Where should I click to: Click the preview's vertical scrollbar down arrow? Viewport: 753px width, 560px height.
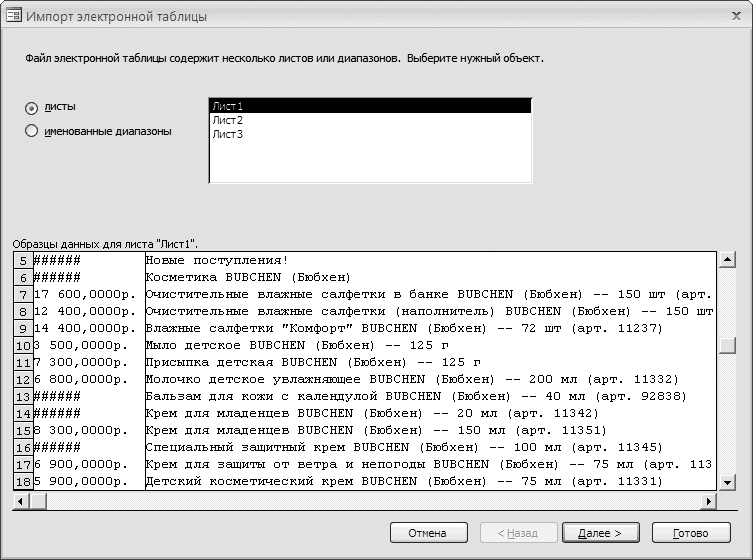(x=727, y=482)
